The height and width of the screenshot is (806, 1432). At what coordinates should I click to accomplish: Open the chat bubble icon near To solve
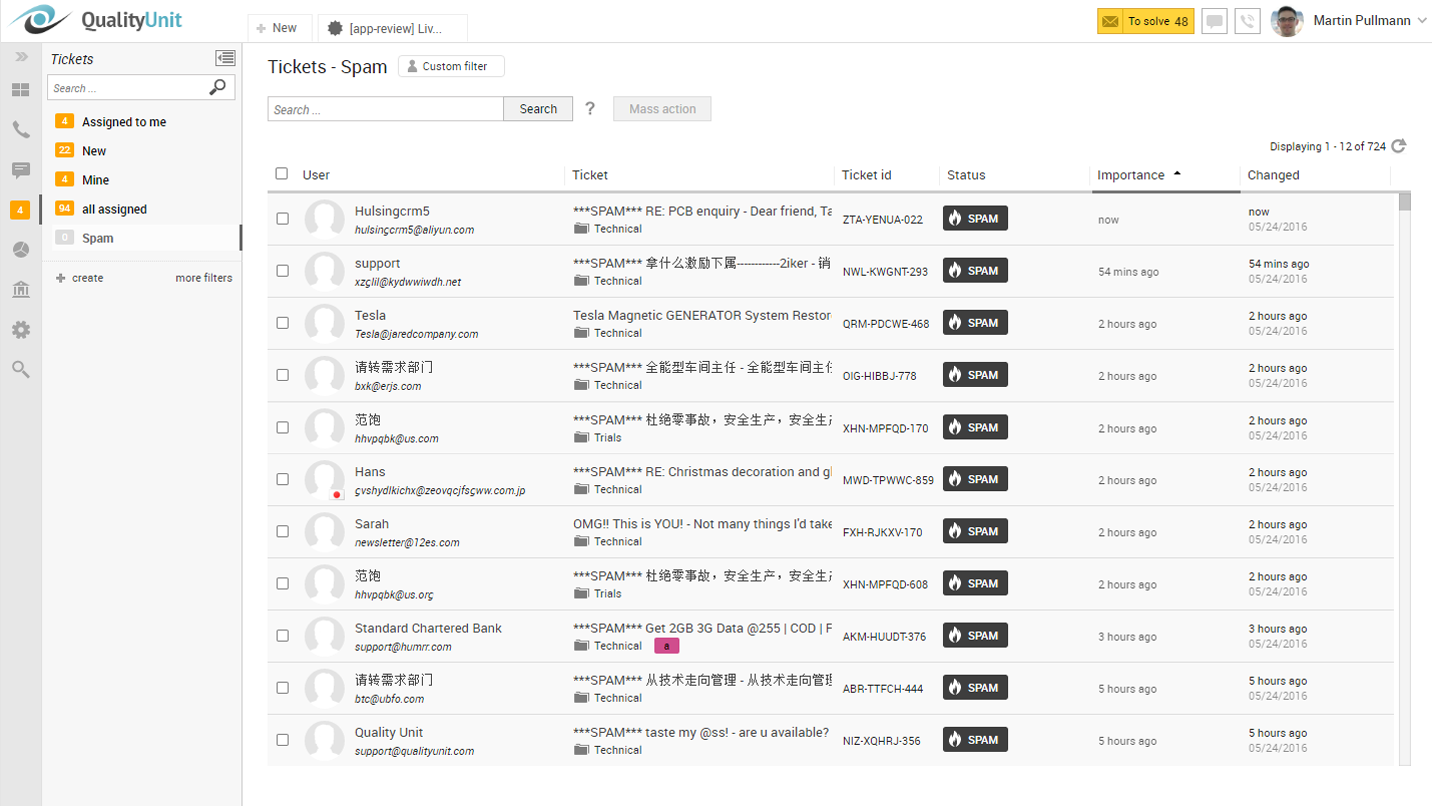tap(1214, 21)
